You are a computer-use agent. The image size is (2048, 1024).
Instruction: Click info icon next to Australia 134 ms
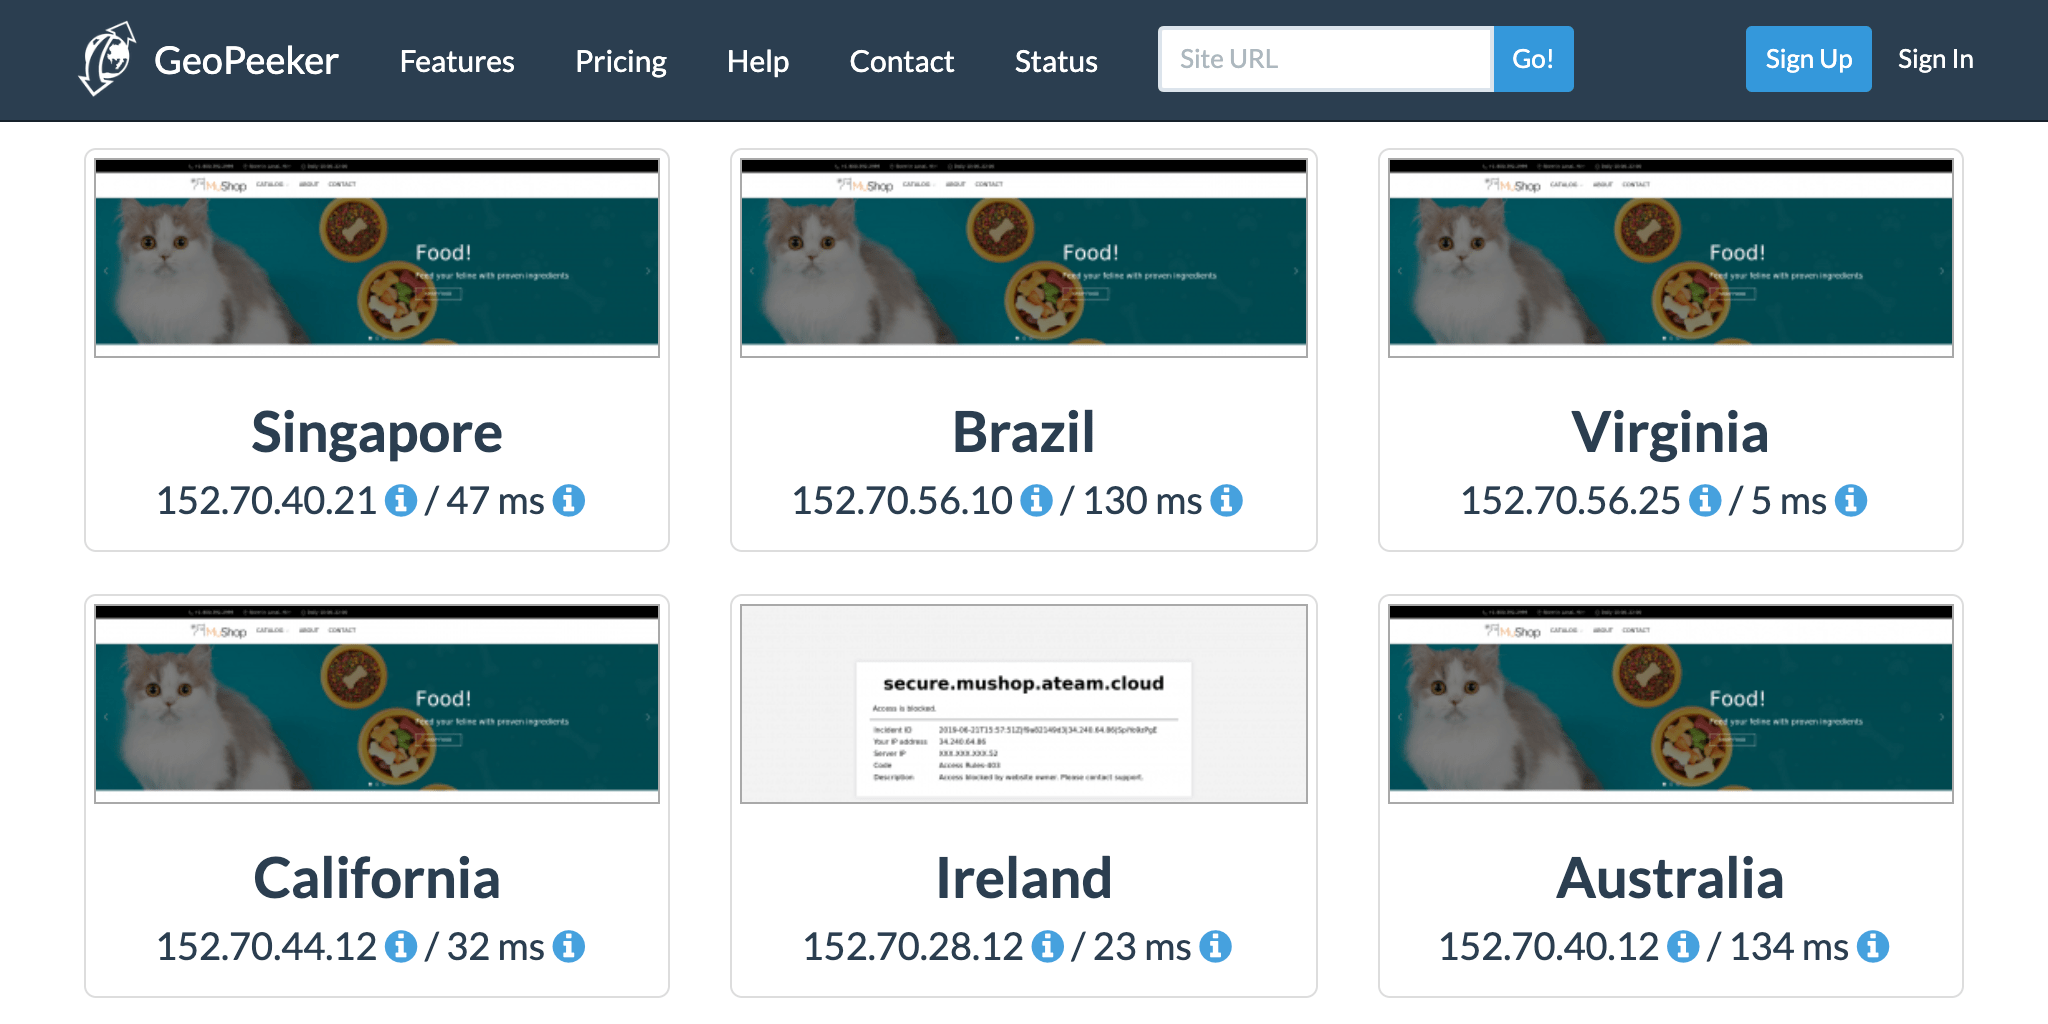point(1873,946)
